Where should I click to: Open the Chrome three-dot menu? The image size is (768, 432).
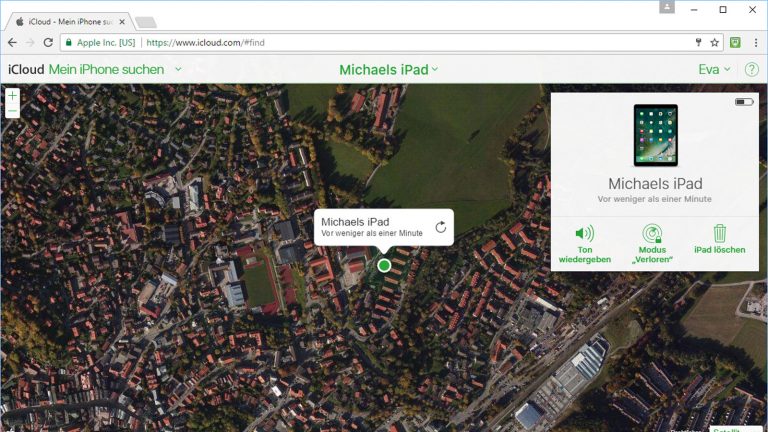[755, 43]
